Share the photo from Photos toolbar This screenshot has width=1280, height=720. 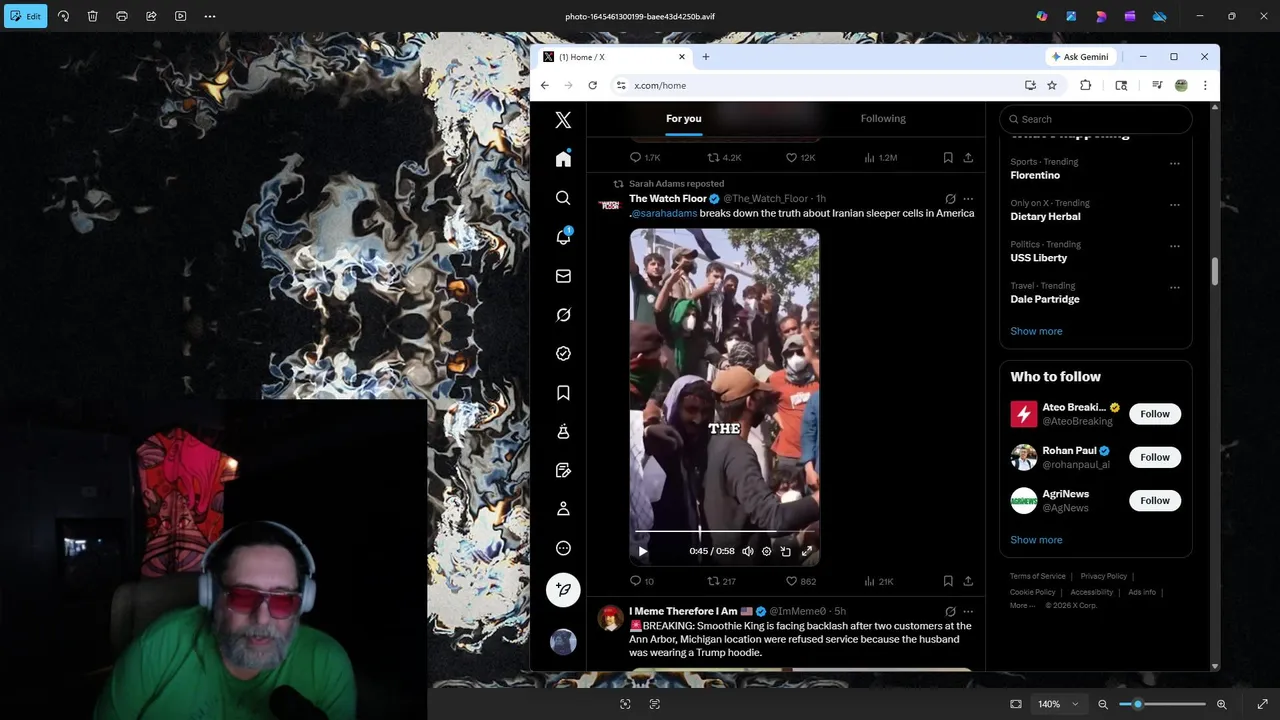[x=151, y=16]
